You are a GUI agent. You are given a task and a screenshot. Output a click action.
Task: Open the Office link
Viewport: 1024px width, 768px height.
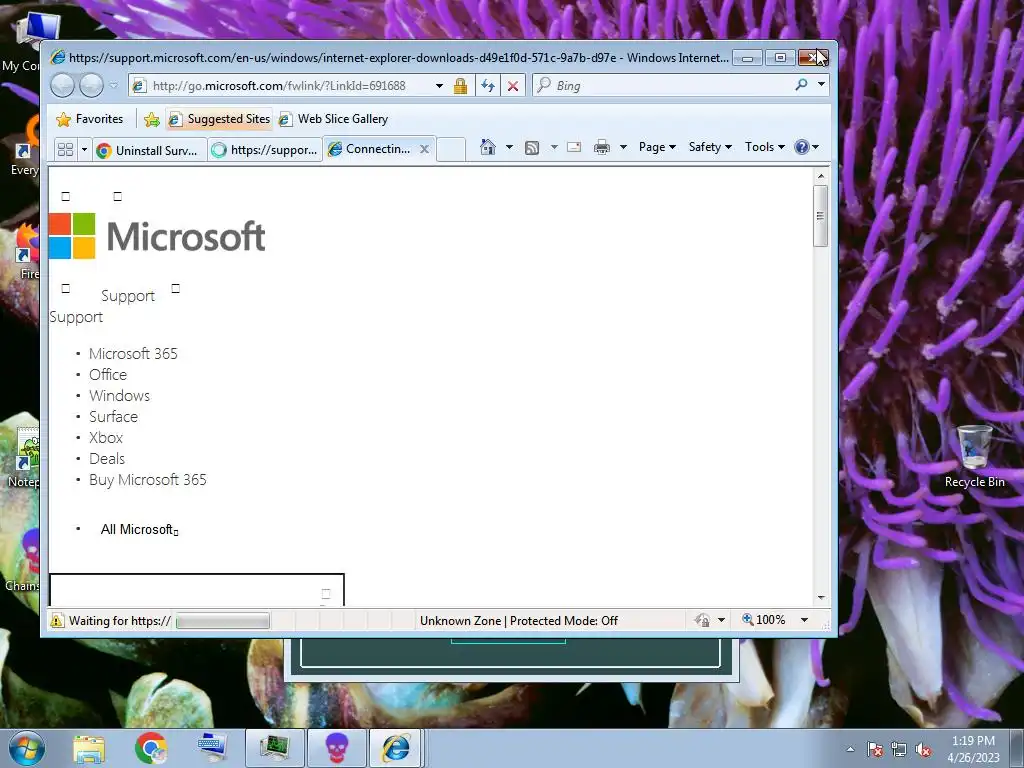(x=108, y=375)
